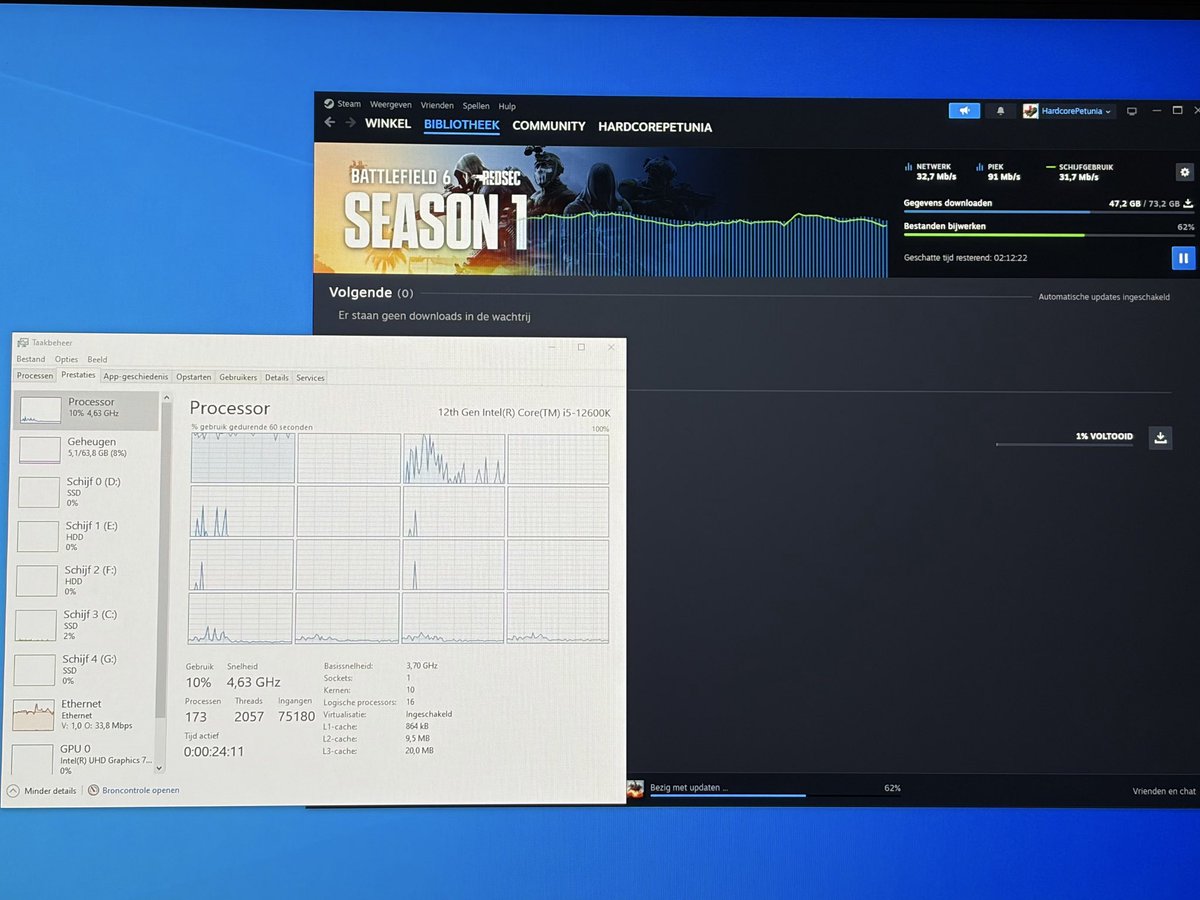
Task: Click 'Bezig met updaten' status in Steam footer
Action: click(689, 788)
